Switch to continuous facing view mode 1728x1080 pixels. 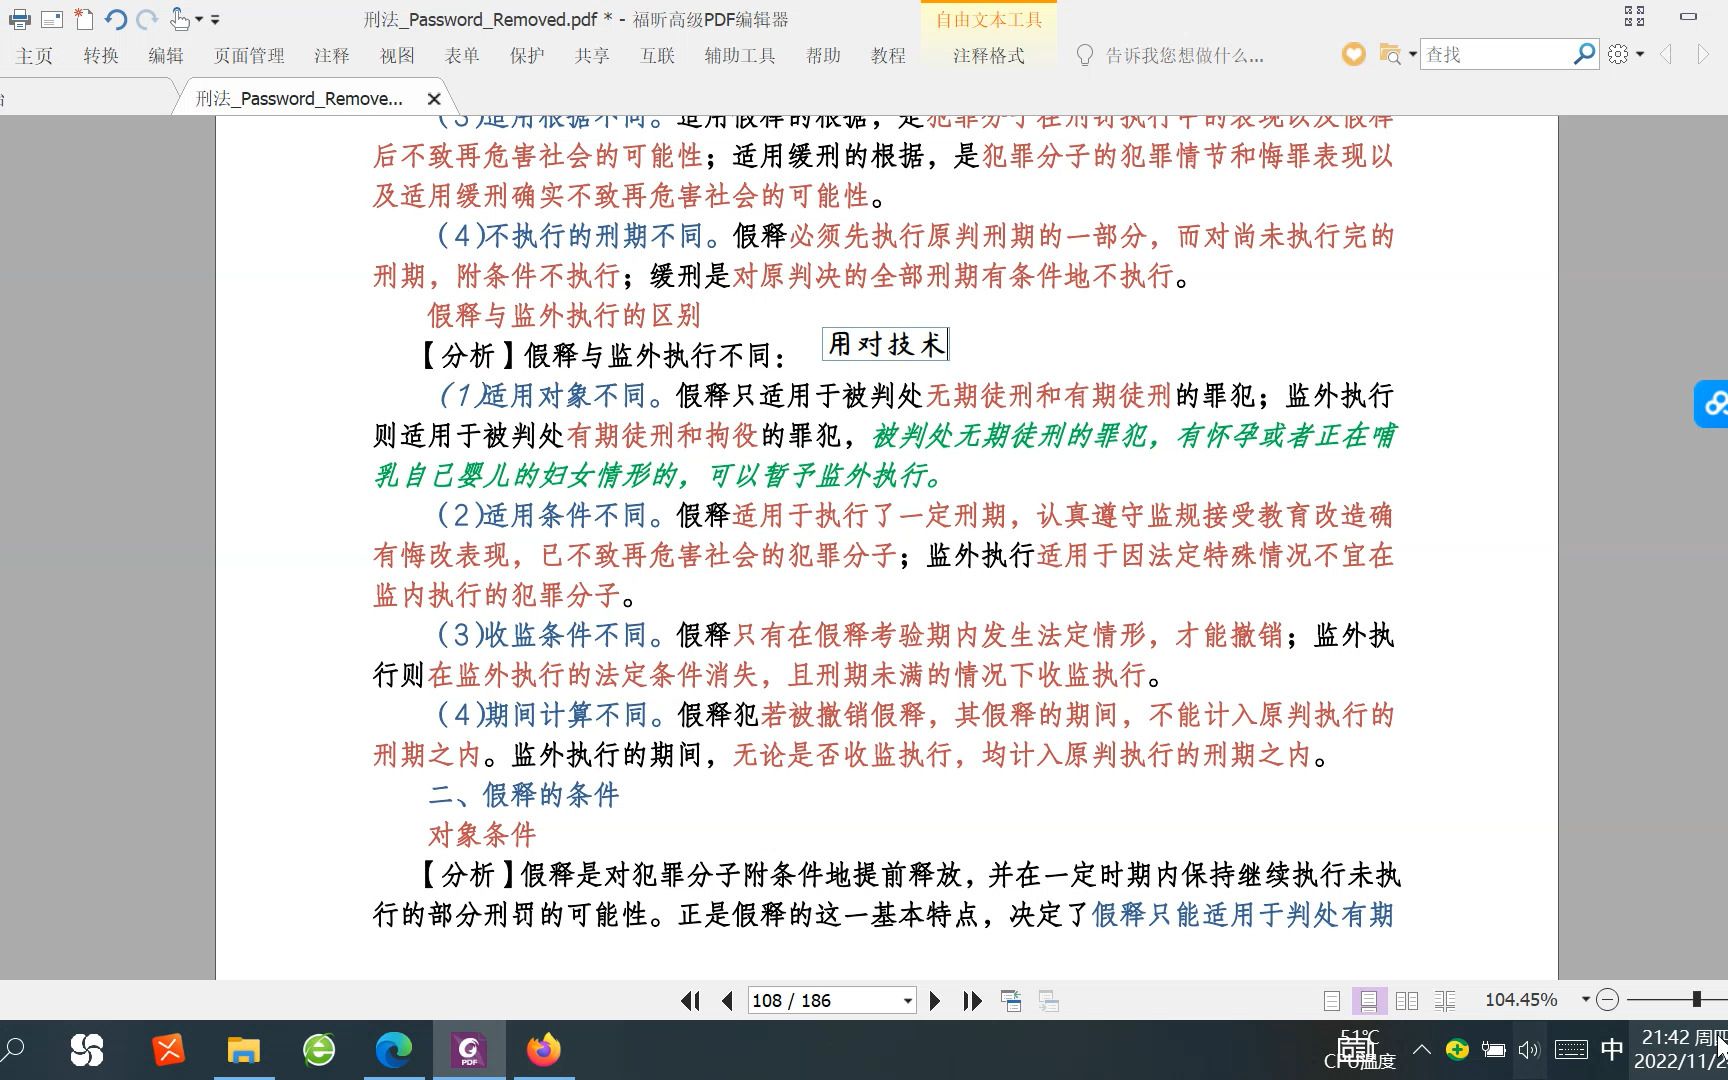coord(1445,1001)
